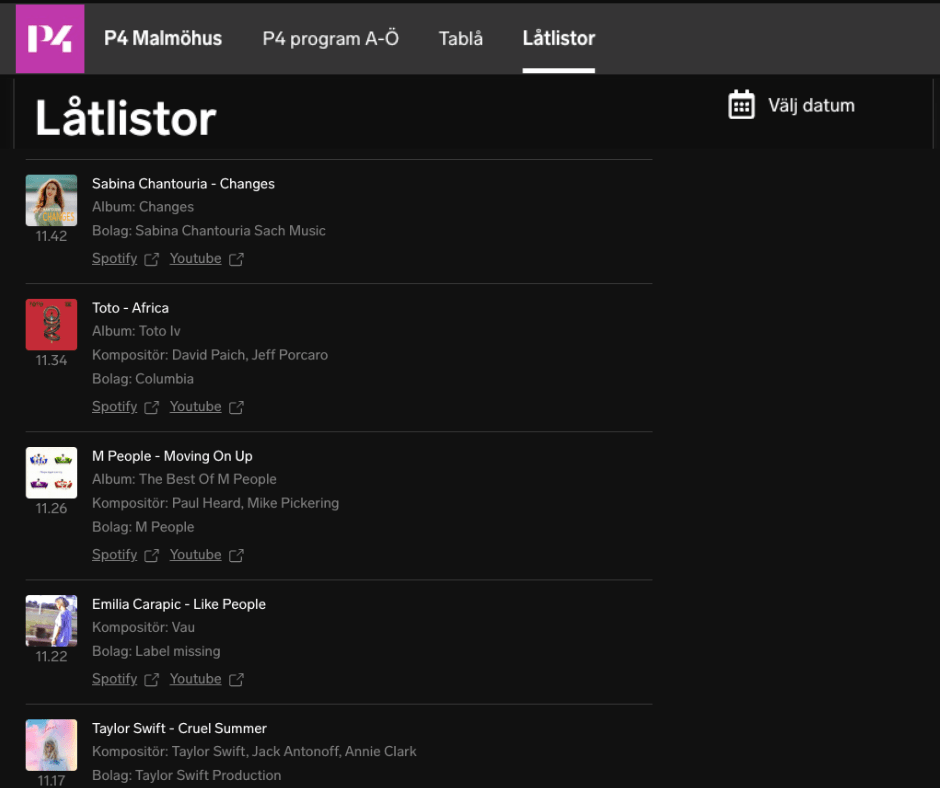Open Spotify link for Sabina Chantouria - Changes
The height and width of the screenshot is (788, 940).
click(x=114, y=259)
